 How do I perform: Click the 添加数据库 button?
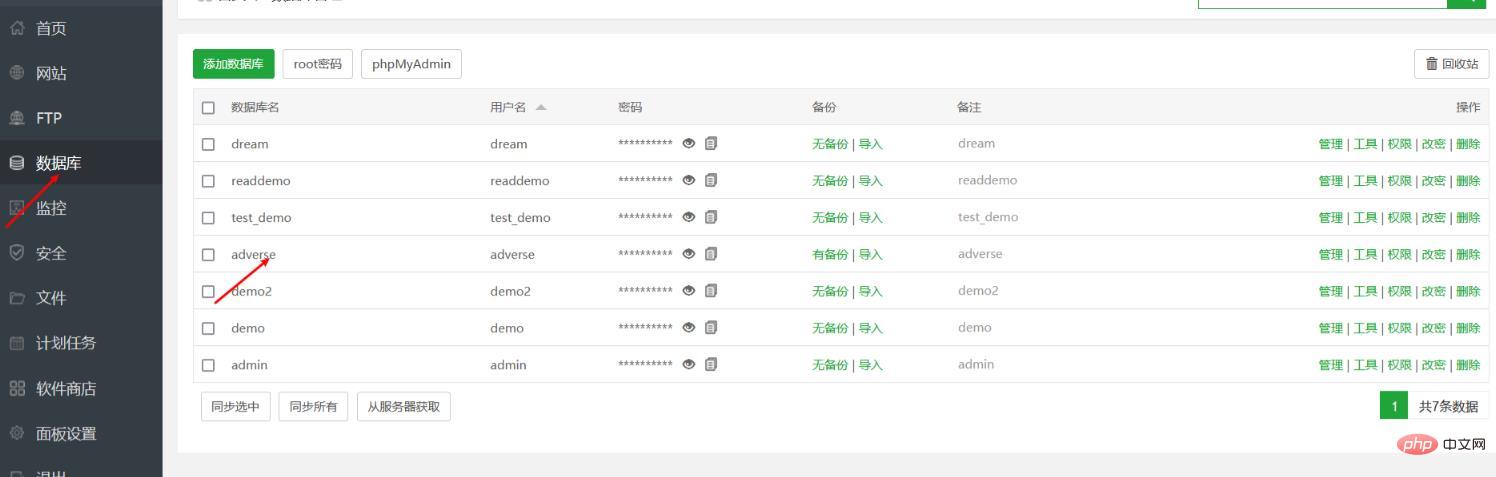(x=233, y=64)
